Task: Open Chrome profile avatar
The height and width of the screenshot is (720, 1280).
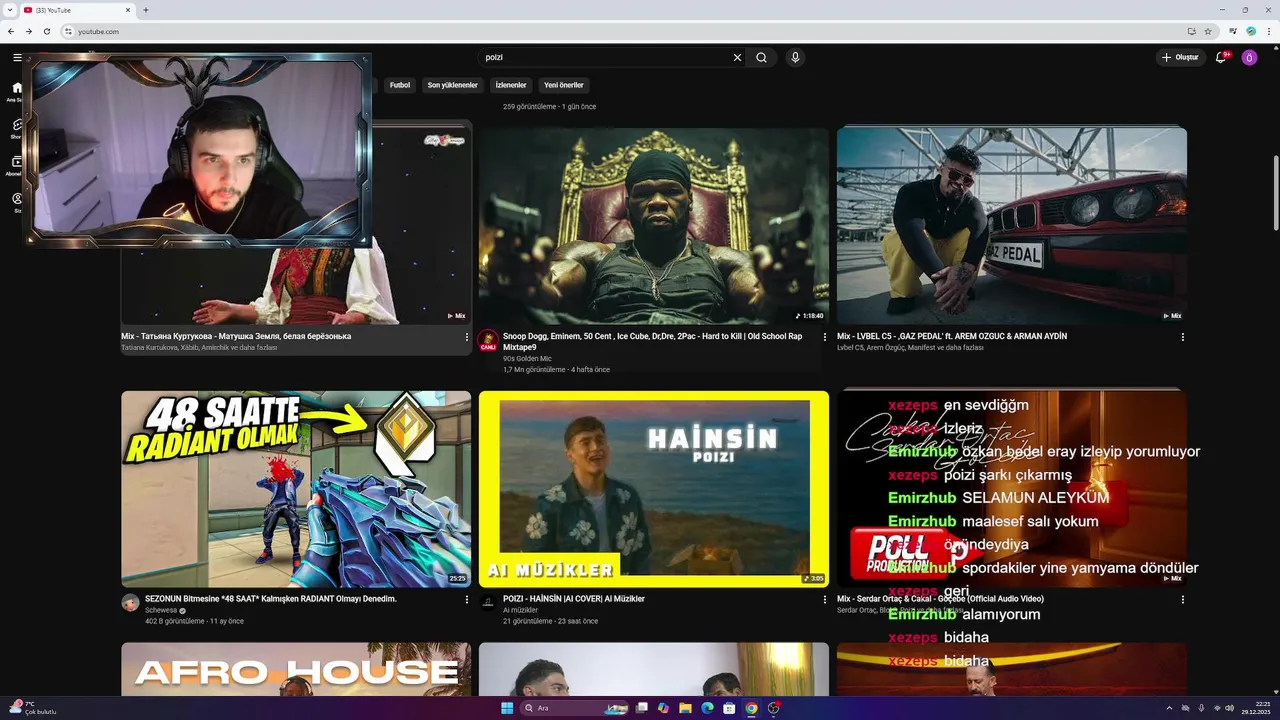Action: click(1251, 31)
